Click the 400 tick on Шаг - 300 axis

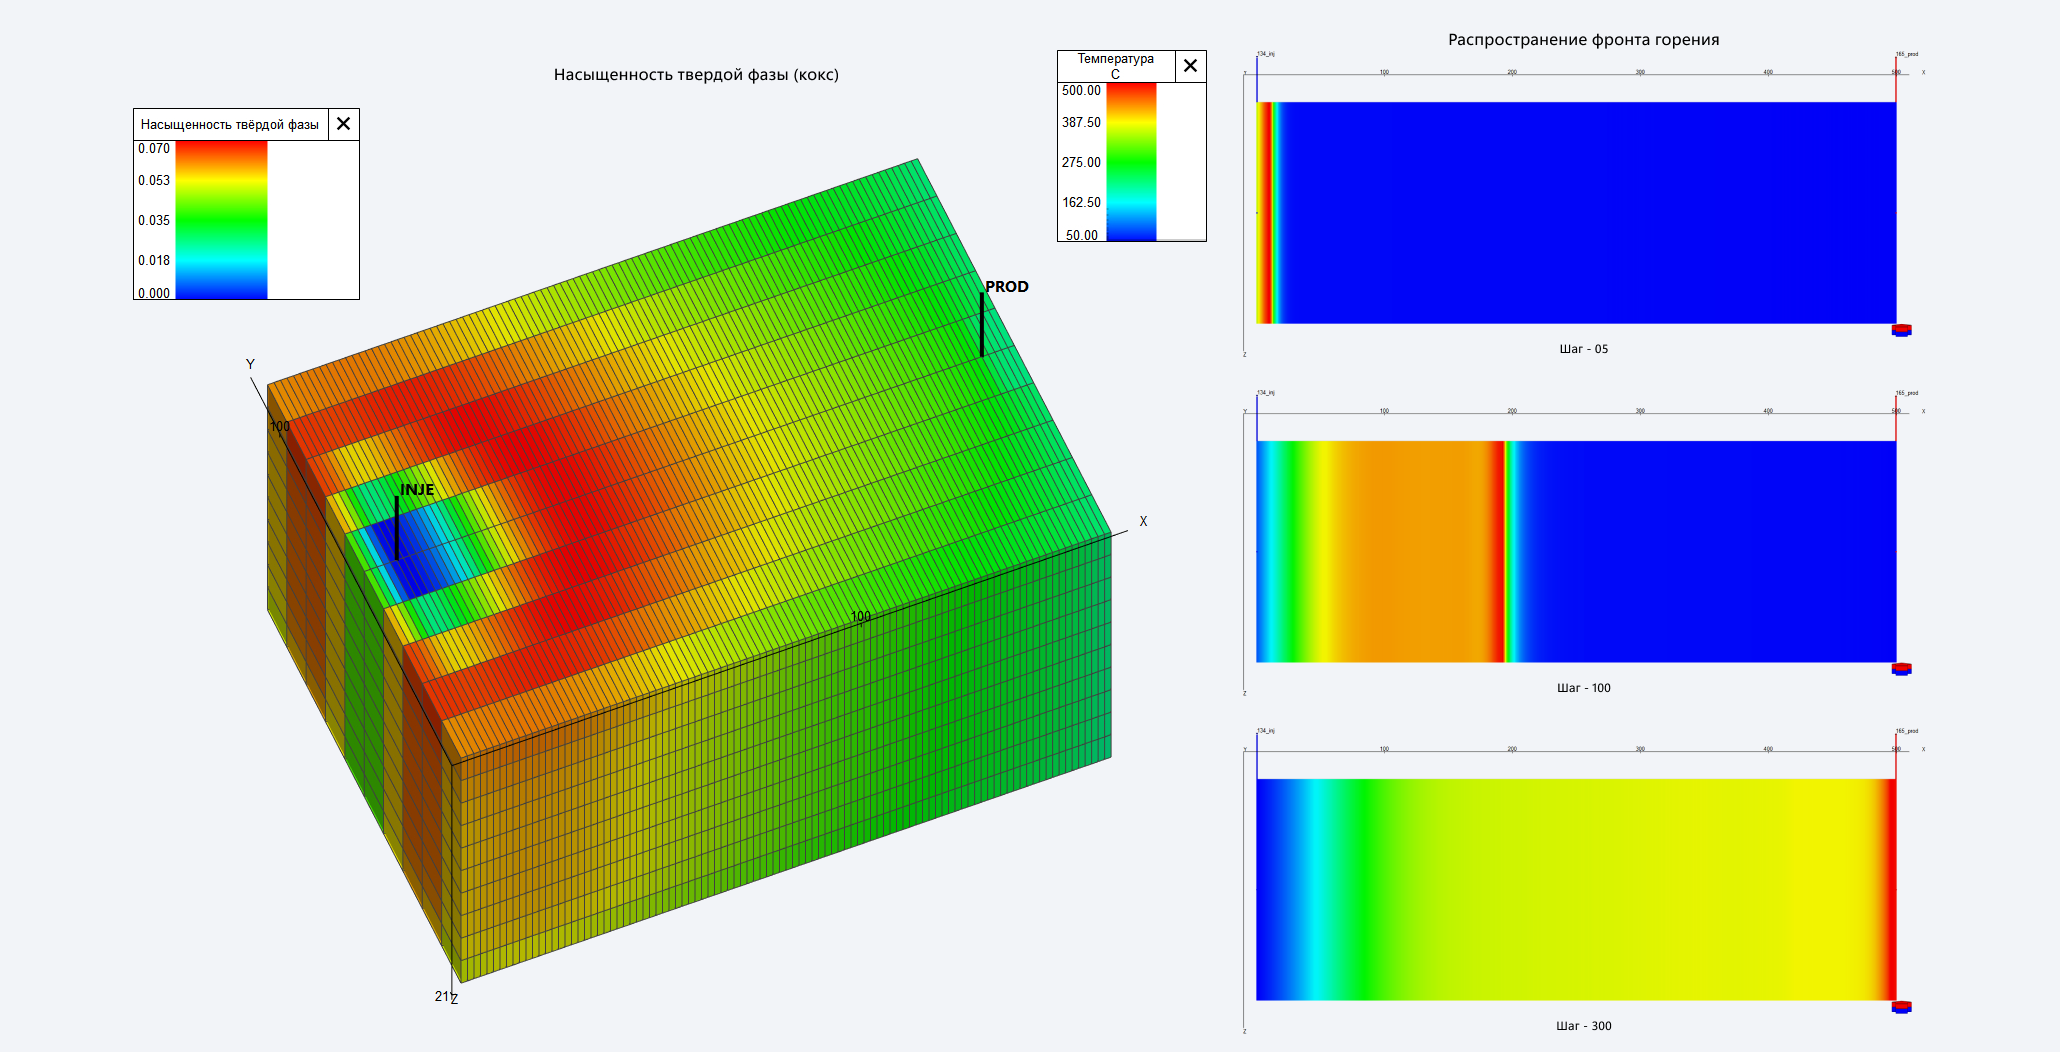[x=1768, y=749]
